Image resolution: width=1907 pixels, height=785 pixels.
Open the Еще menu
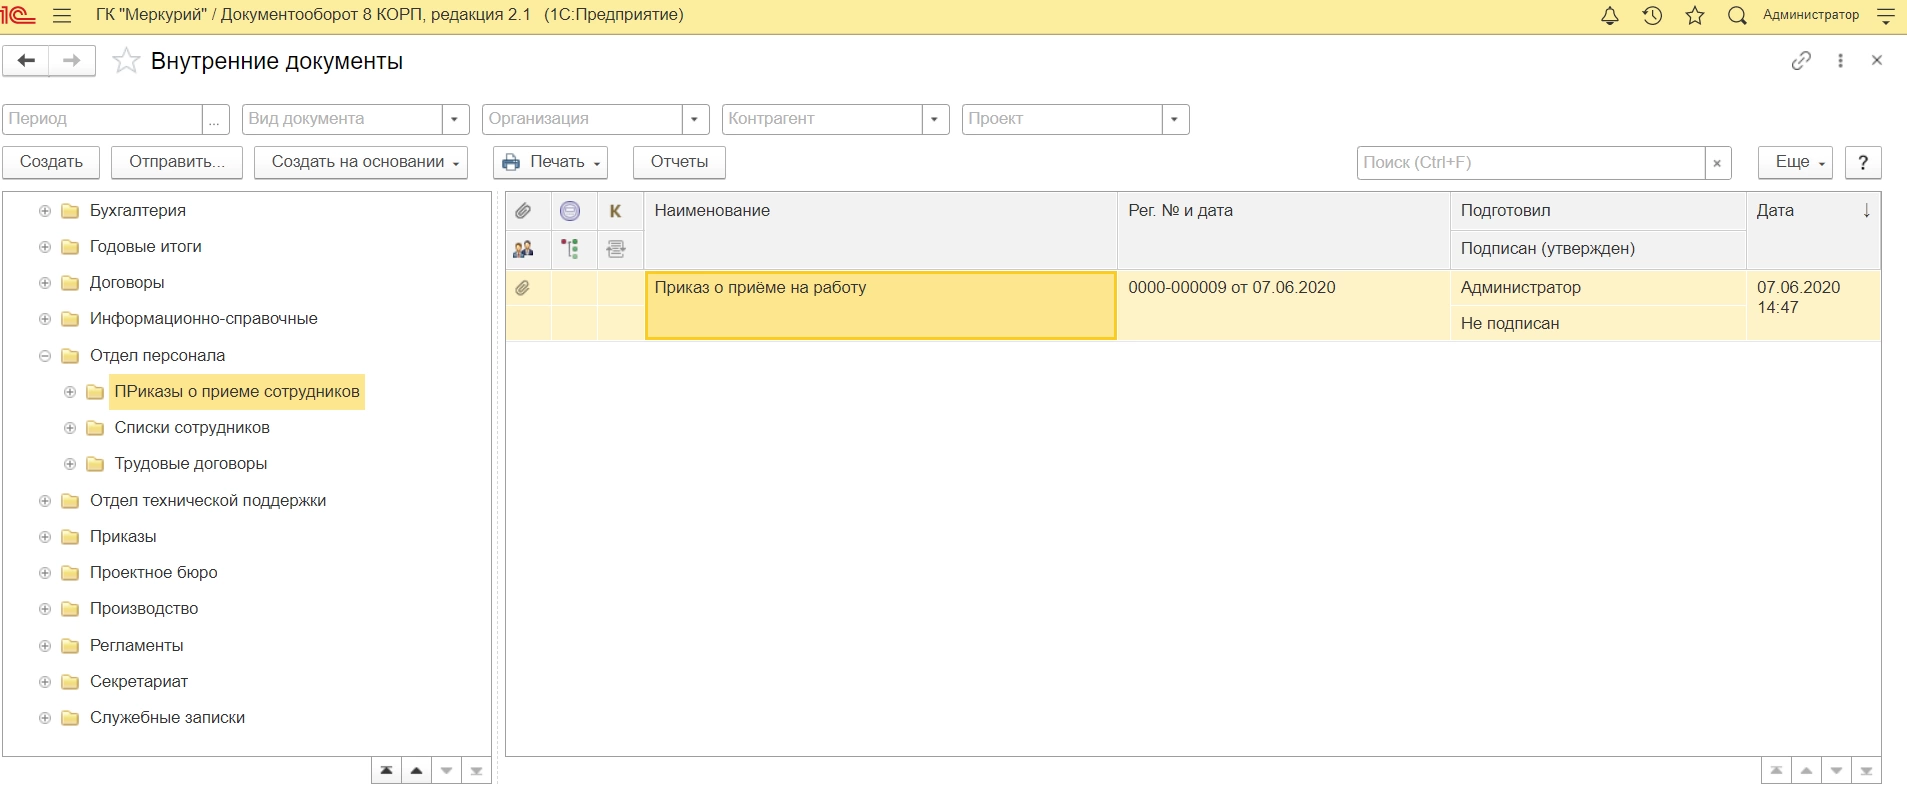pyautogui.click(x=1795, y=162)
